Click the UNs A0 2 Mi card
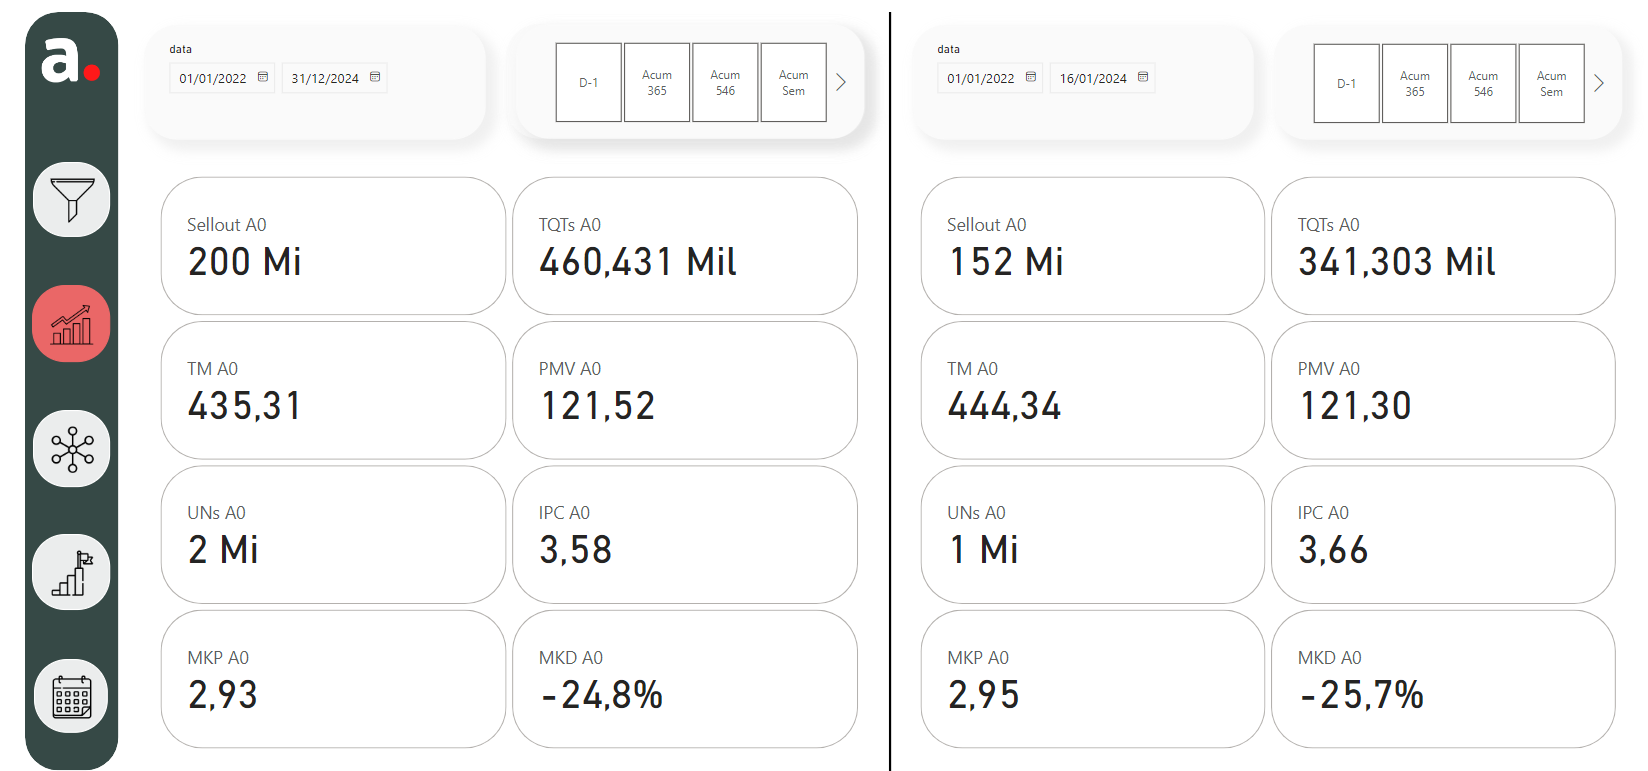This screenshot has height=771, width=1648. pyautogui.click(x=333, y=535)
